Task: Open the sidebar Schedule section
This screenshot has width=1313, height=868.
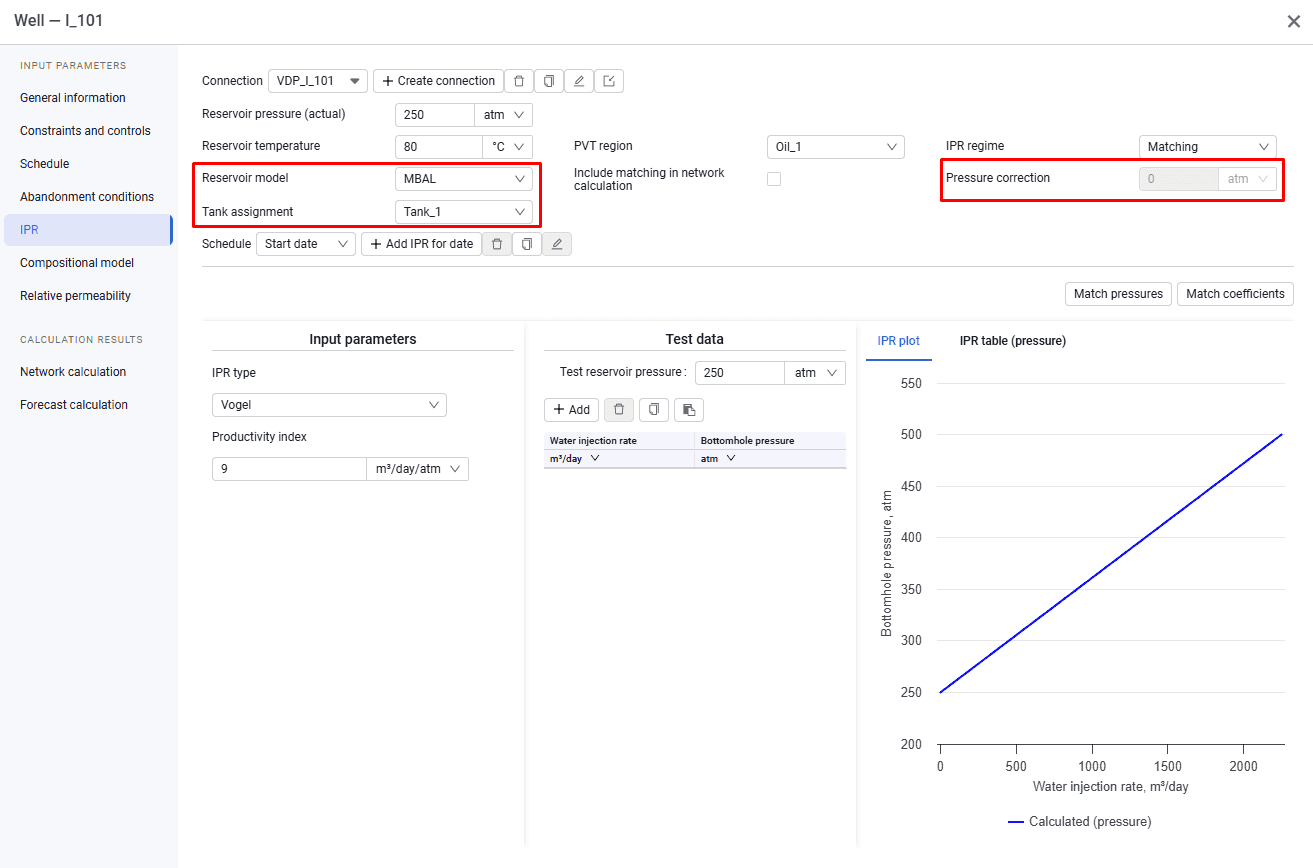Action: [x=45, y=164]
